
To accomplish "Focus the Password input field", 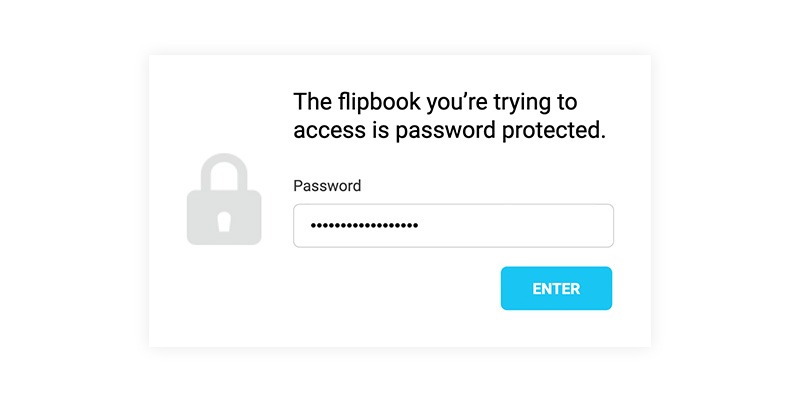I will 453,226.
